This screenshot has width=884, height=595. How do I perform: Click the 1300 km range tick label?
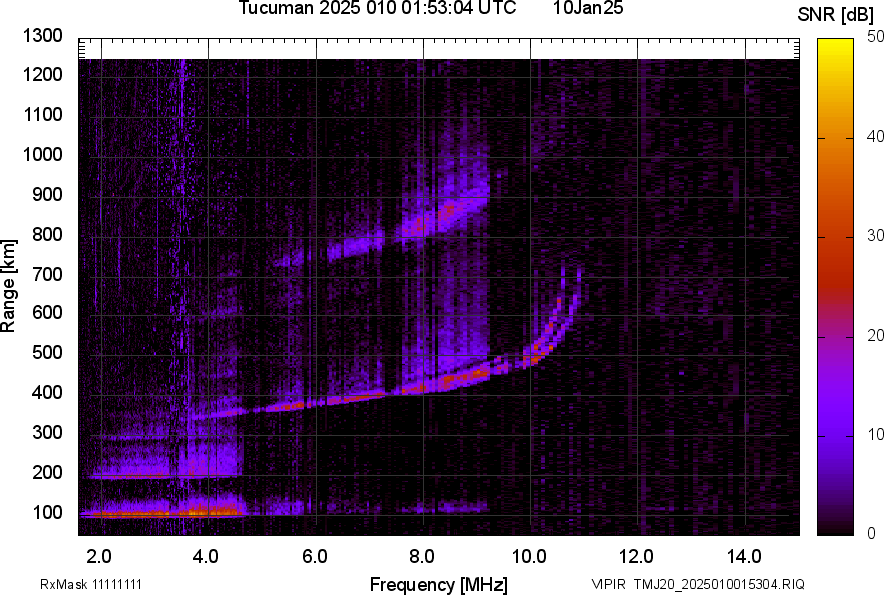click(x=42, y=36)
